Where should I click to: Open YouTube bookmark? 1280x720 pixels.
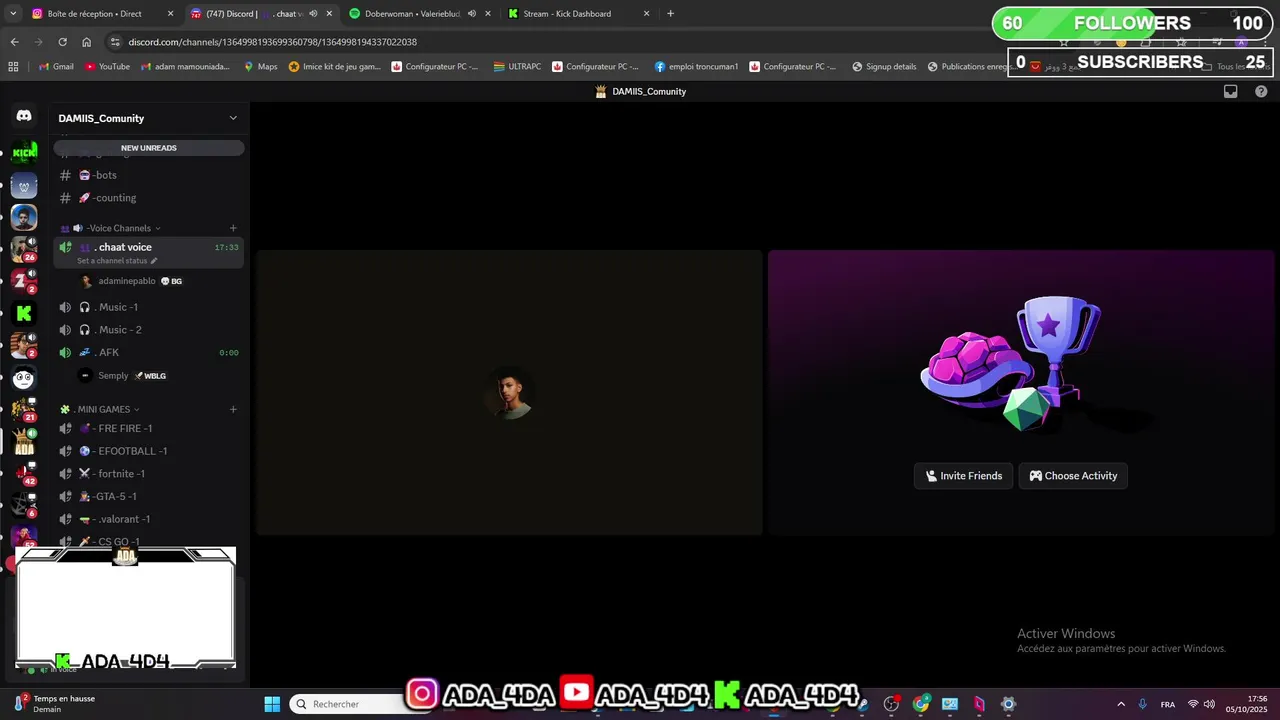[107, 67]
